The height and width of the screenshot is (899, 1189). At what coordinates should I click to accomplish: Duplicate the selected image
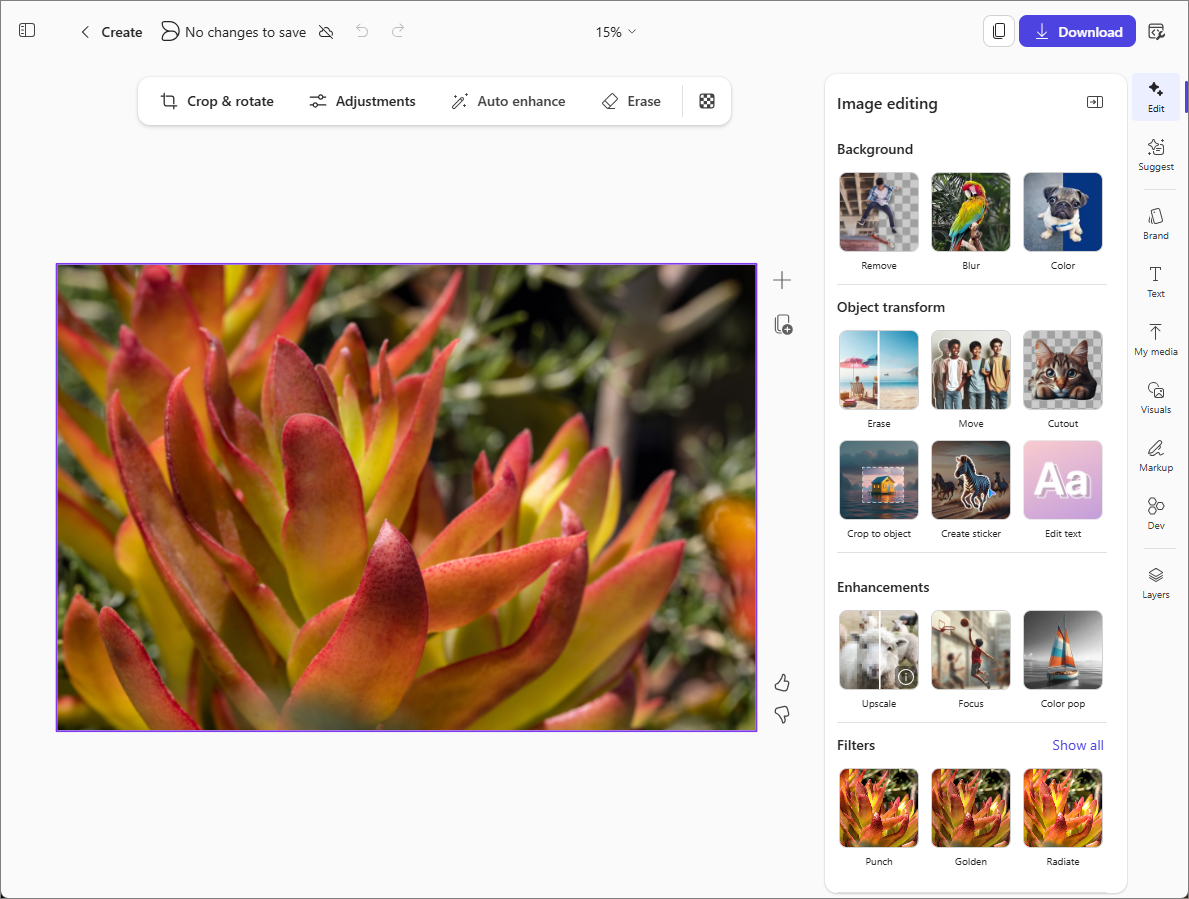coord(782,324)
